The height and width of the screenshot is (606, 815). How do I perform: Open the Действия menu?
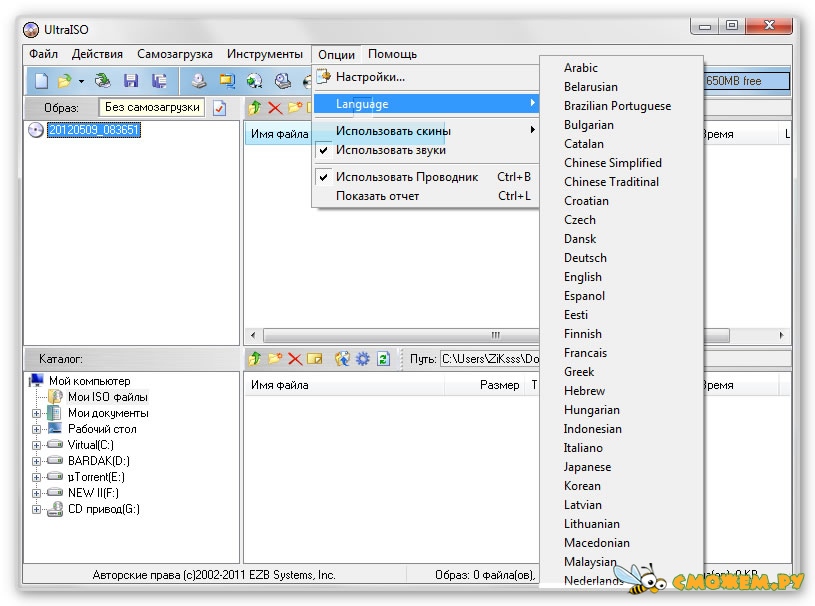[x=97, y=54]
